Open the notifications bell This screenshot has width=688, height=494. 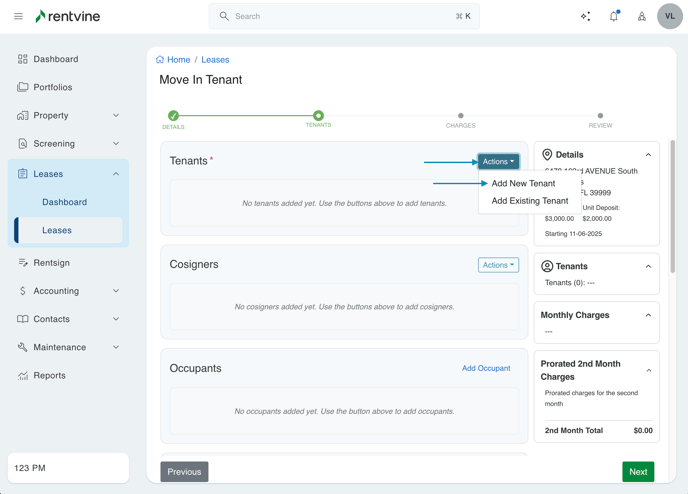(614, 16)
